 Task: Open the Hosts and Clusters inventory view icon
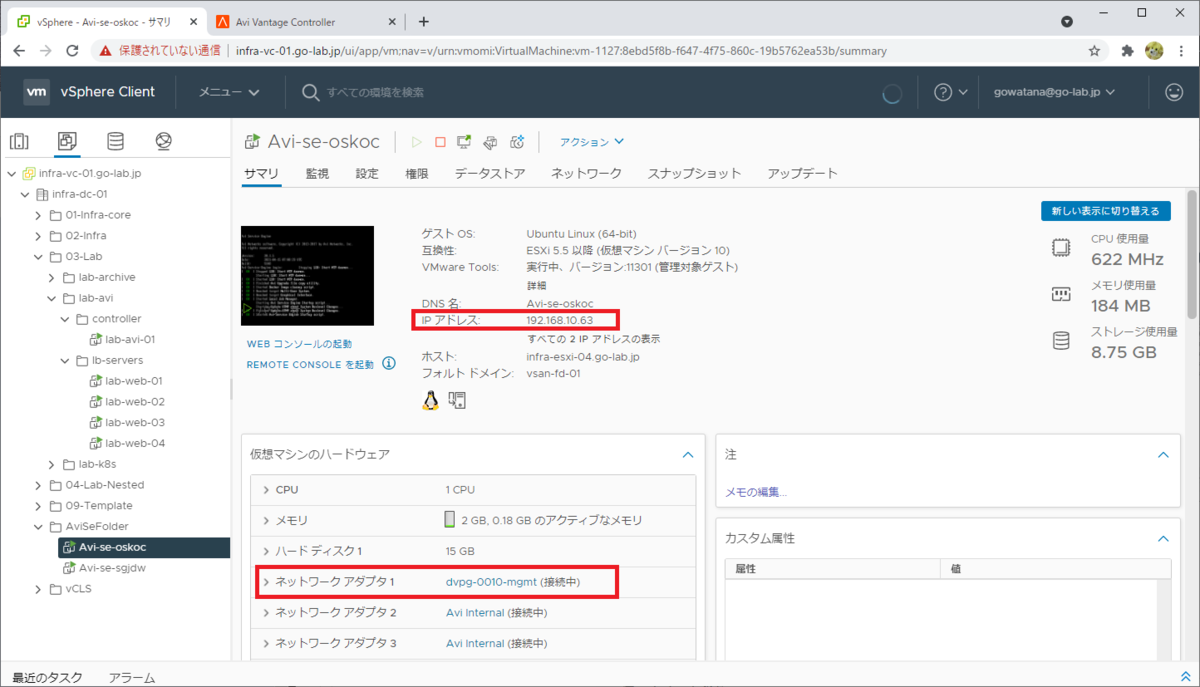point(19,141)
